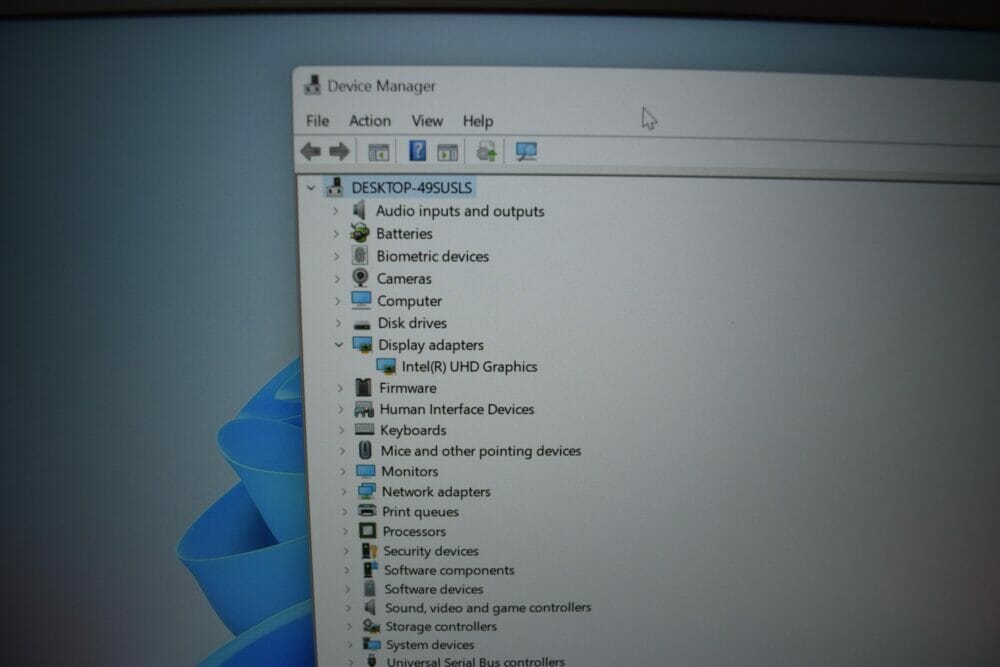Click the Cameras webcam icon
This screenshot has width=1000, height=667.
(x=360, y=277)
